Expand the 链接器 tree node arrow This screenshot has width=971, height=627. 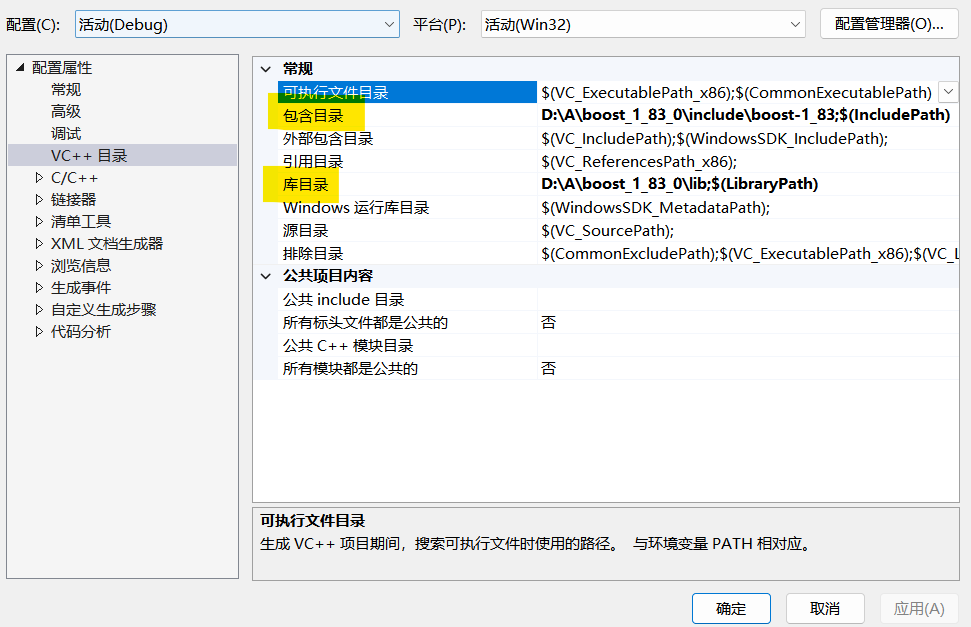[x=39, y=200]
